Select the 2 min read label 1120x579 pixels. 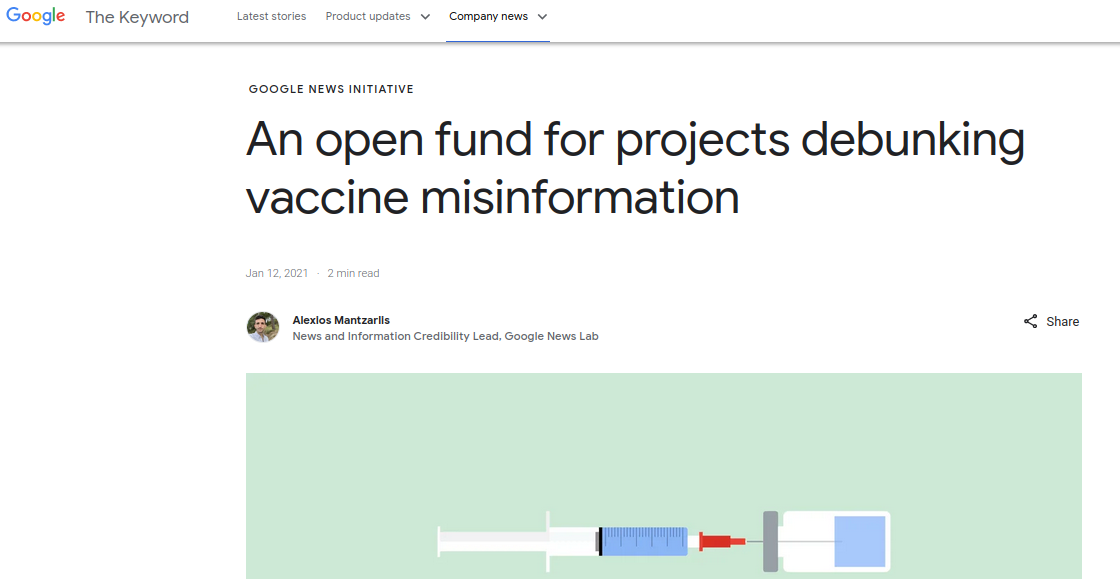coord(354,273)
